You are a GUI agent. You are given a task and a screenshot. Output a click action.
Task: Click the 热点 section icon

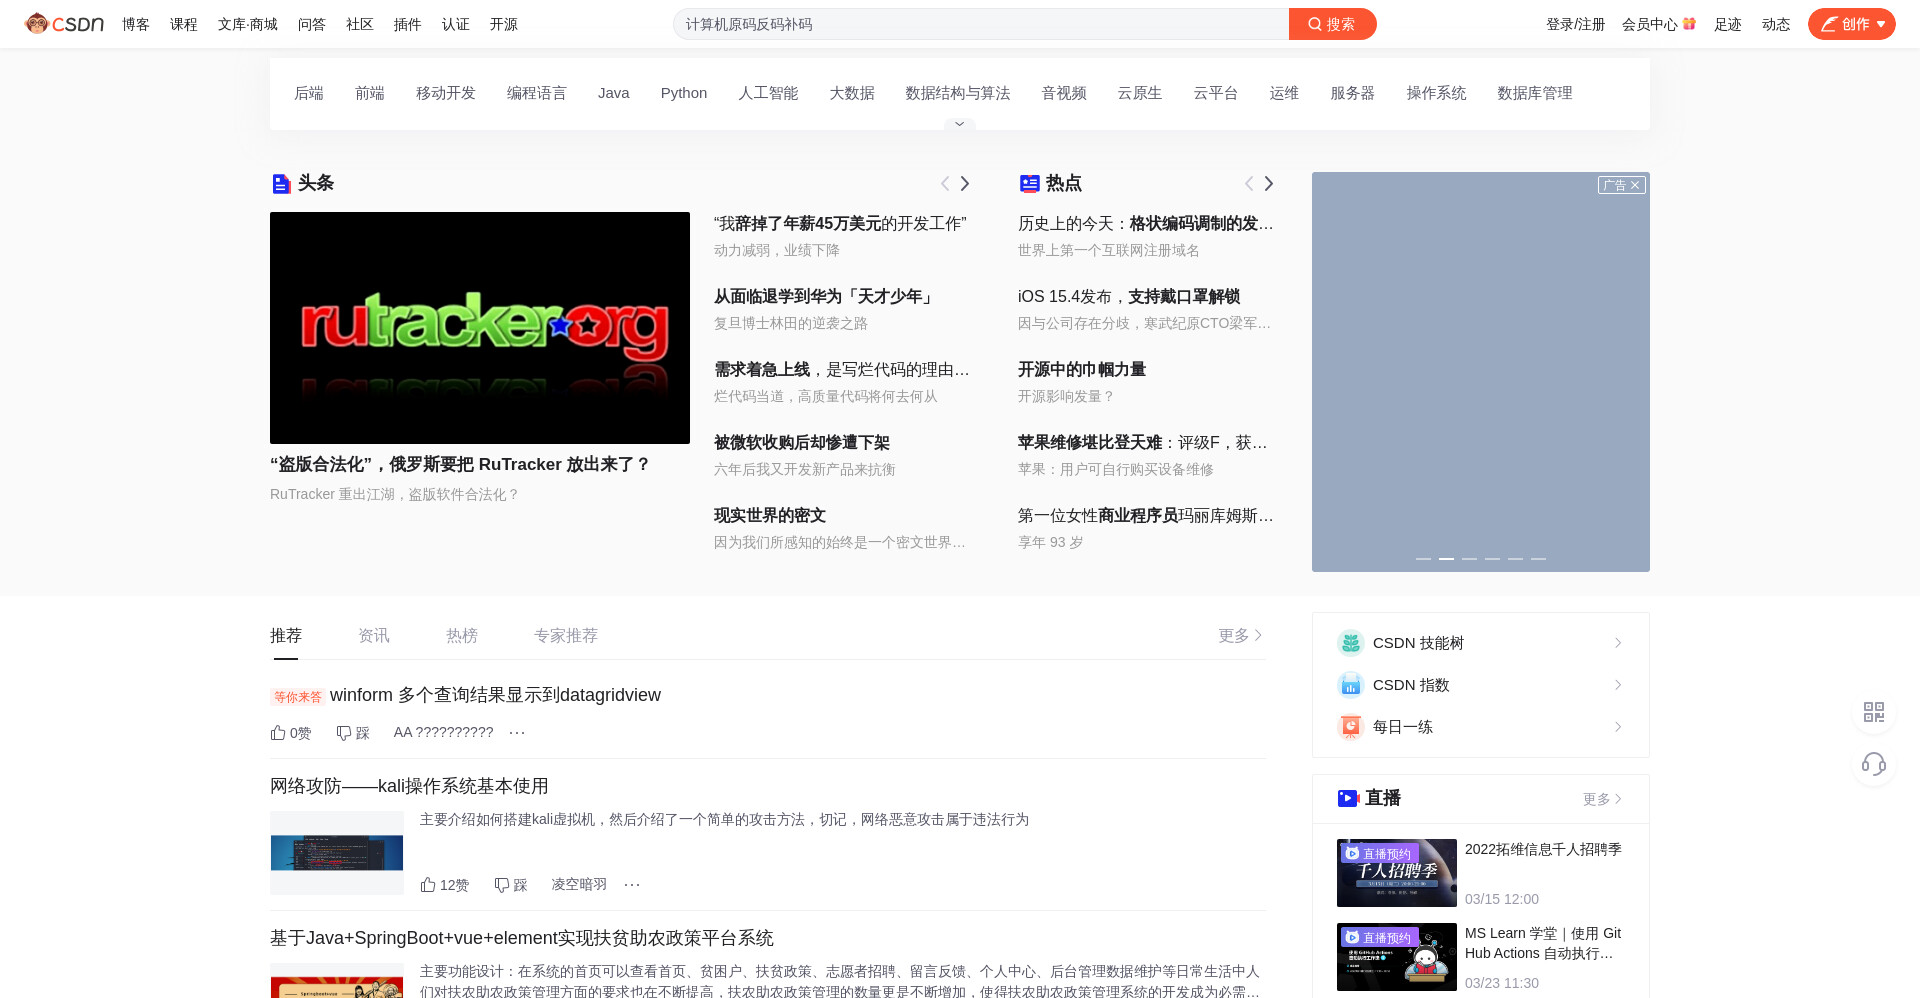click(1029, 184)
